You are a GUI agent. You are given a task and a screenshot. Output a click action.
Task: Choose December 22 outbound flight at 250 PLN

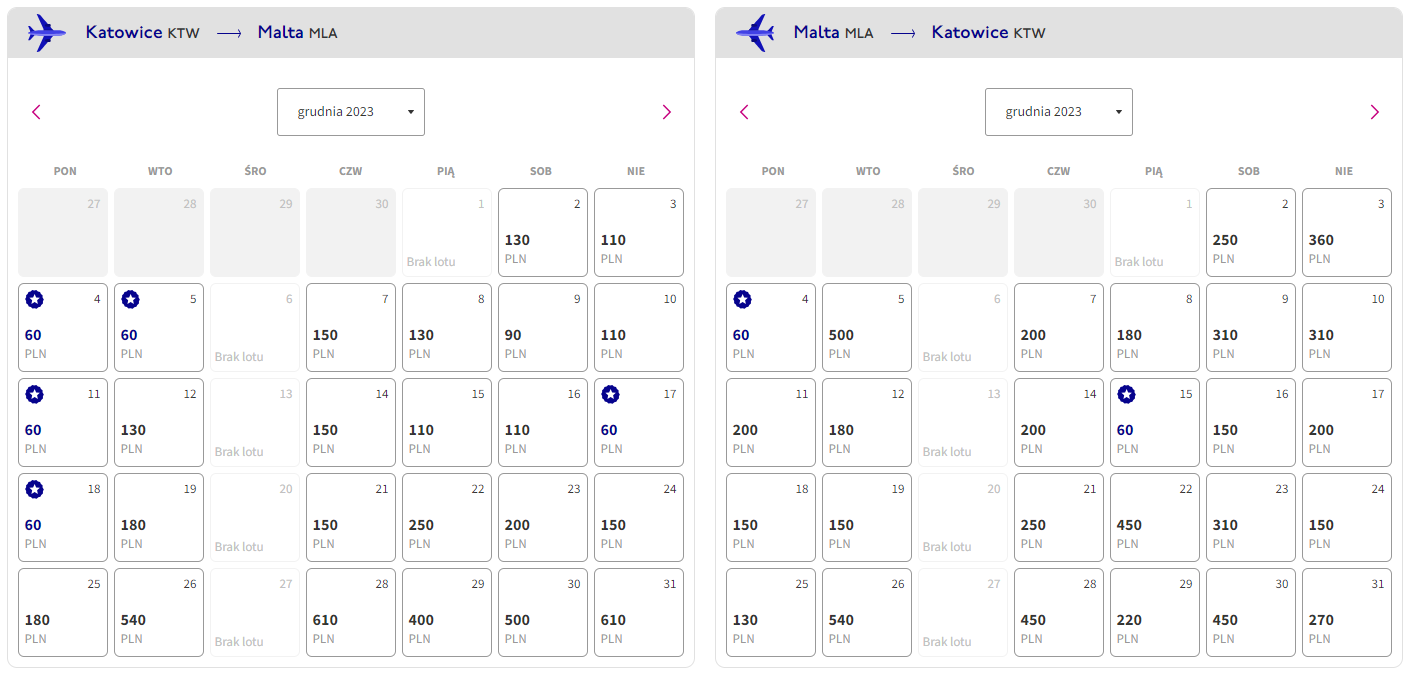(447, 517)
